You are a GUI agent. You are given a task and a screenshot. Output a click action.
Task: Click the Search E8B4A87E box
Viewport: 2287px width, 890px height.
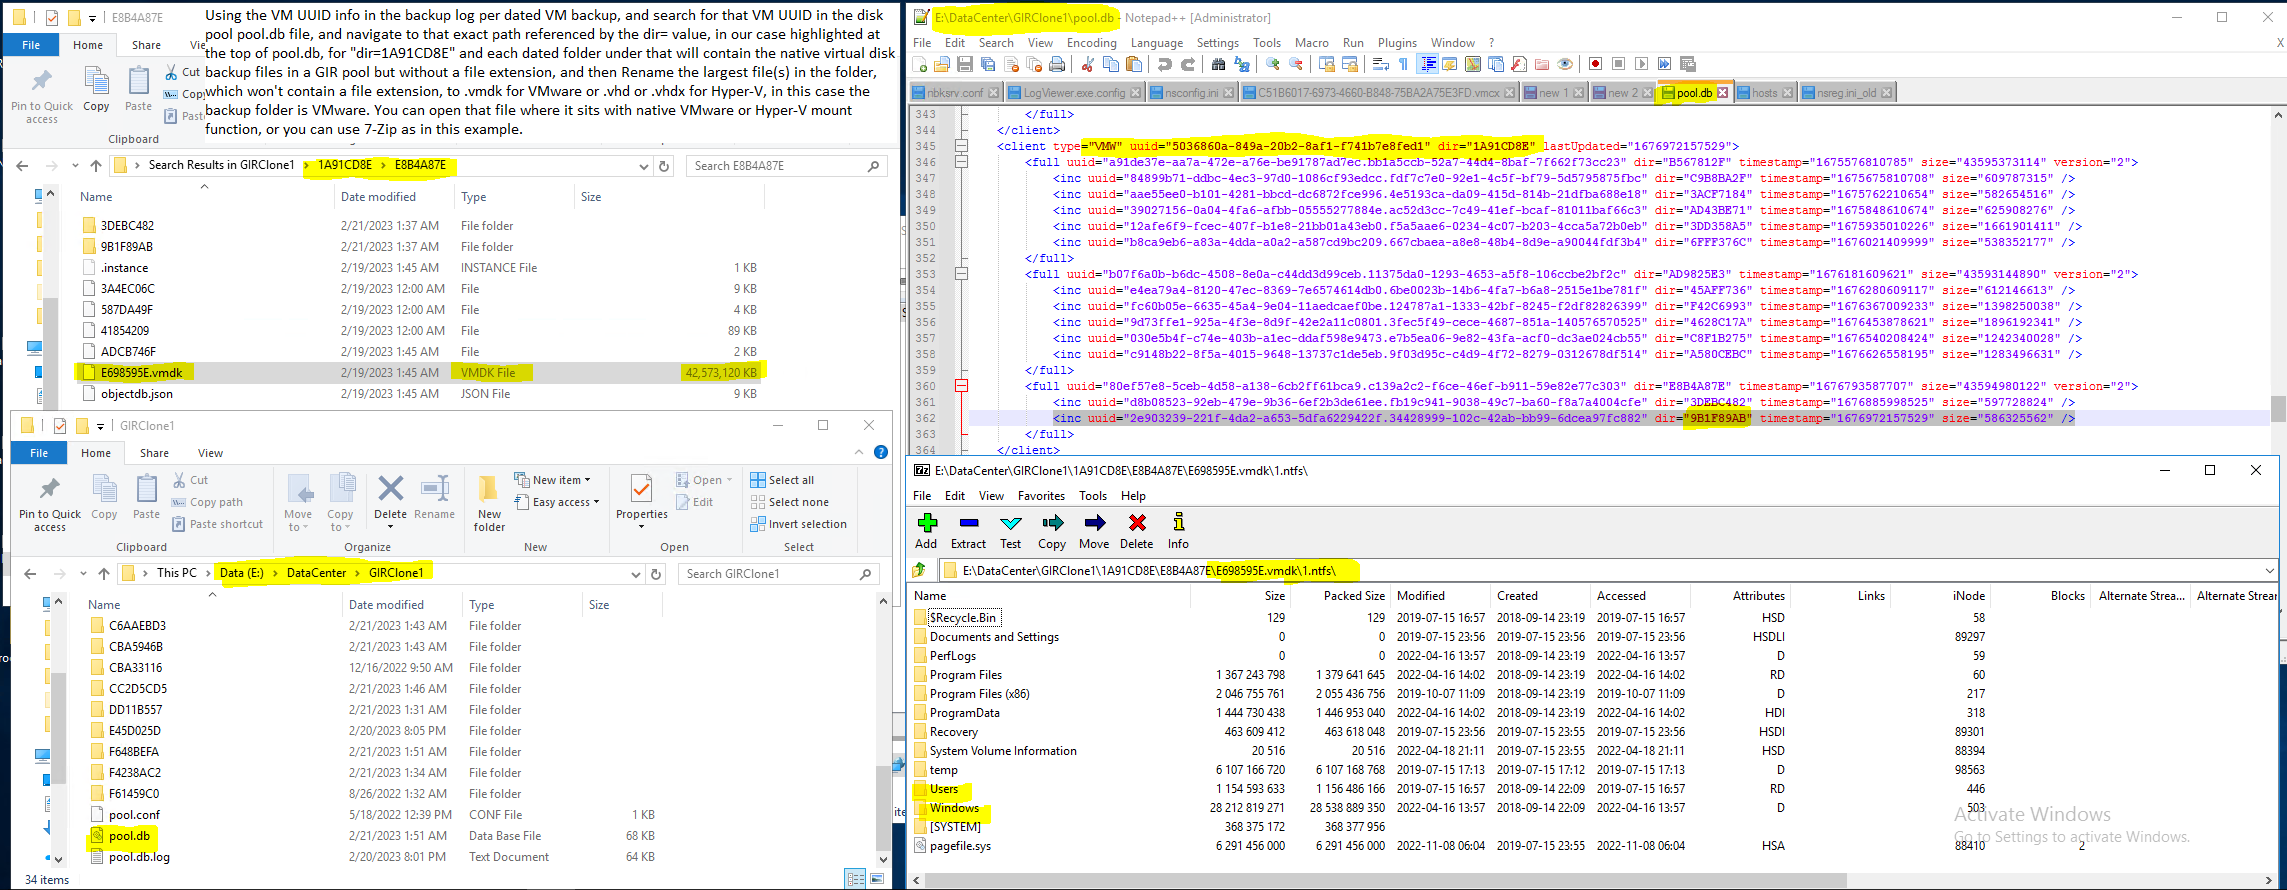point(787,166)
